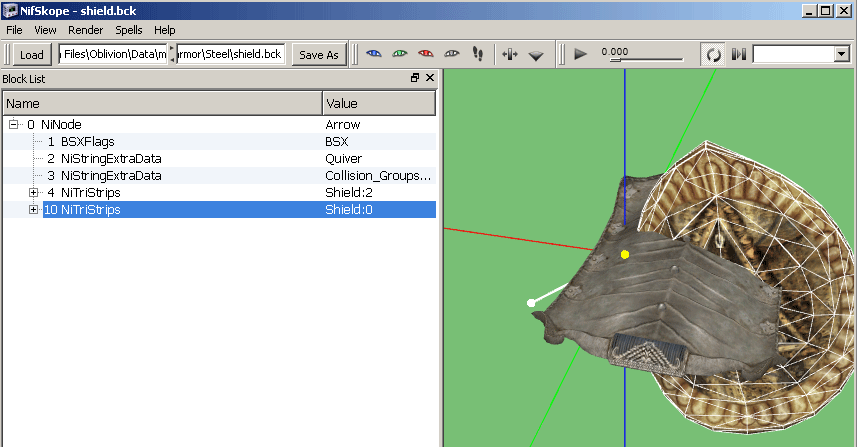
Task: Select the 2 NiStringExtraData row
Action: tap(220, 158)
